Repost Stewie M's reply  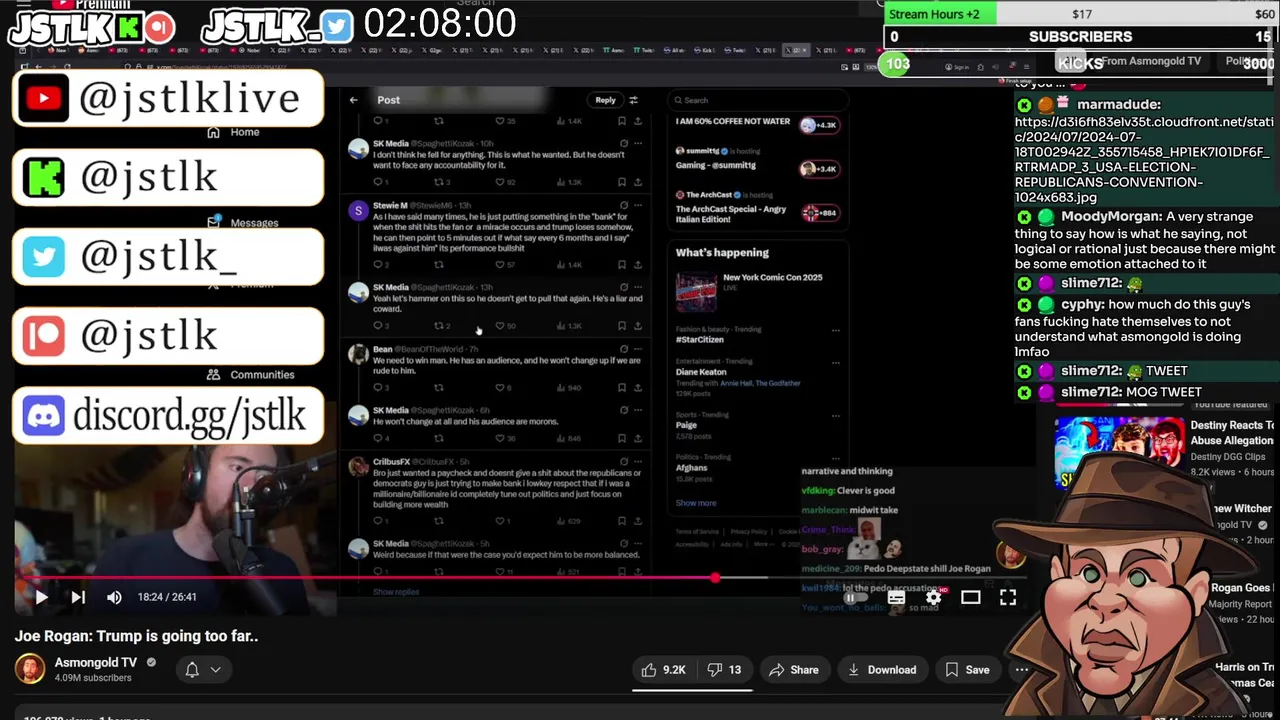(x=438, y=265)
